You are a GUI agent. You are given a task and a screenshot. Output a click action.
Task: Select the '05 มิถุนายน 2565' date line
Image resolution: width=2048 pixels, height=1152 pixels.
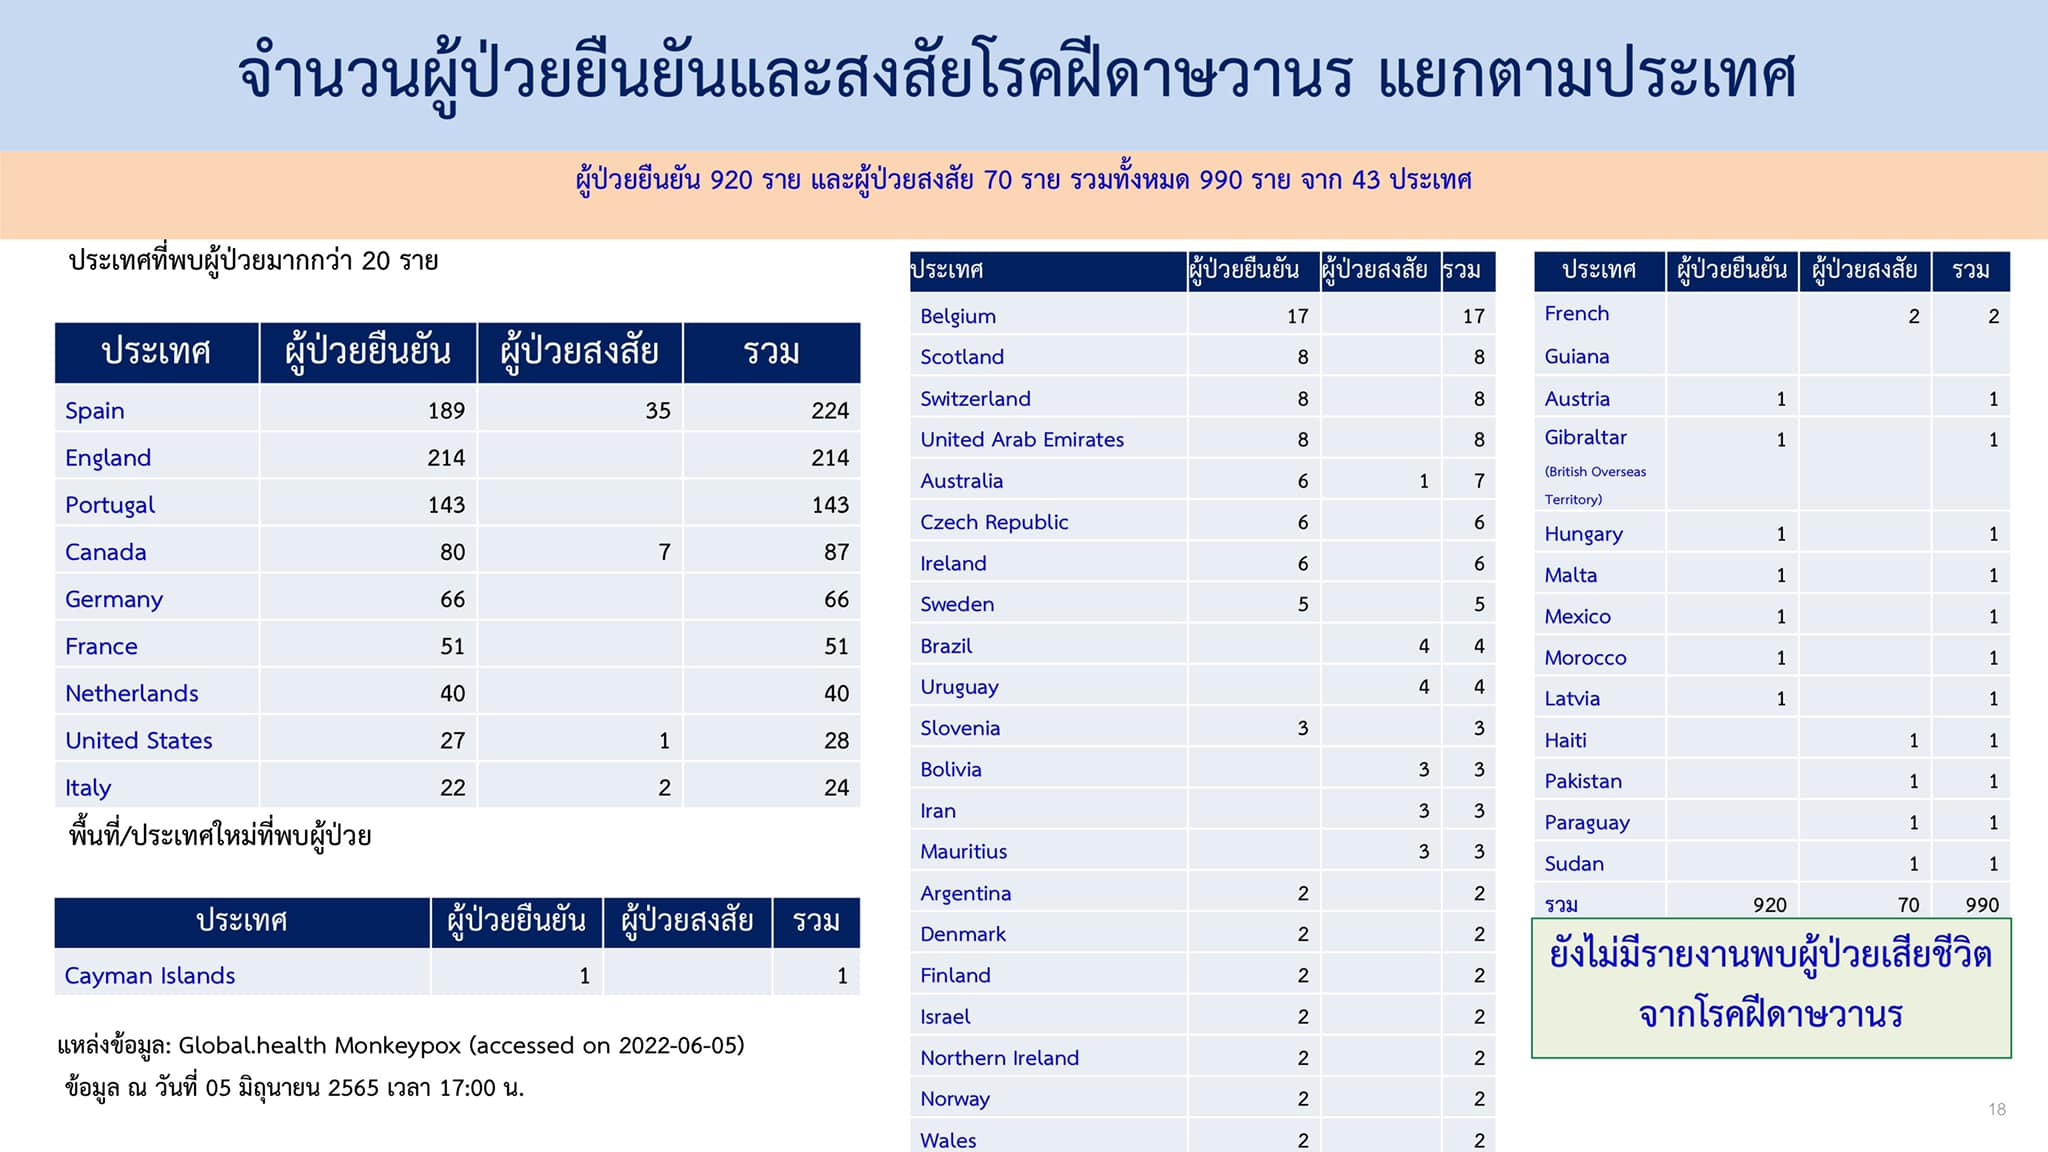coord(295,1088)
